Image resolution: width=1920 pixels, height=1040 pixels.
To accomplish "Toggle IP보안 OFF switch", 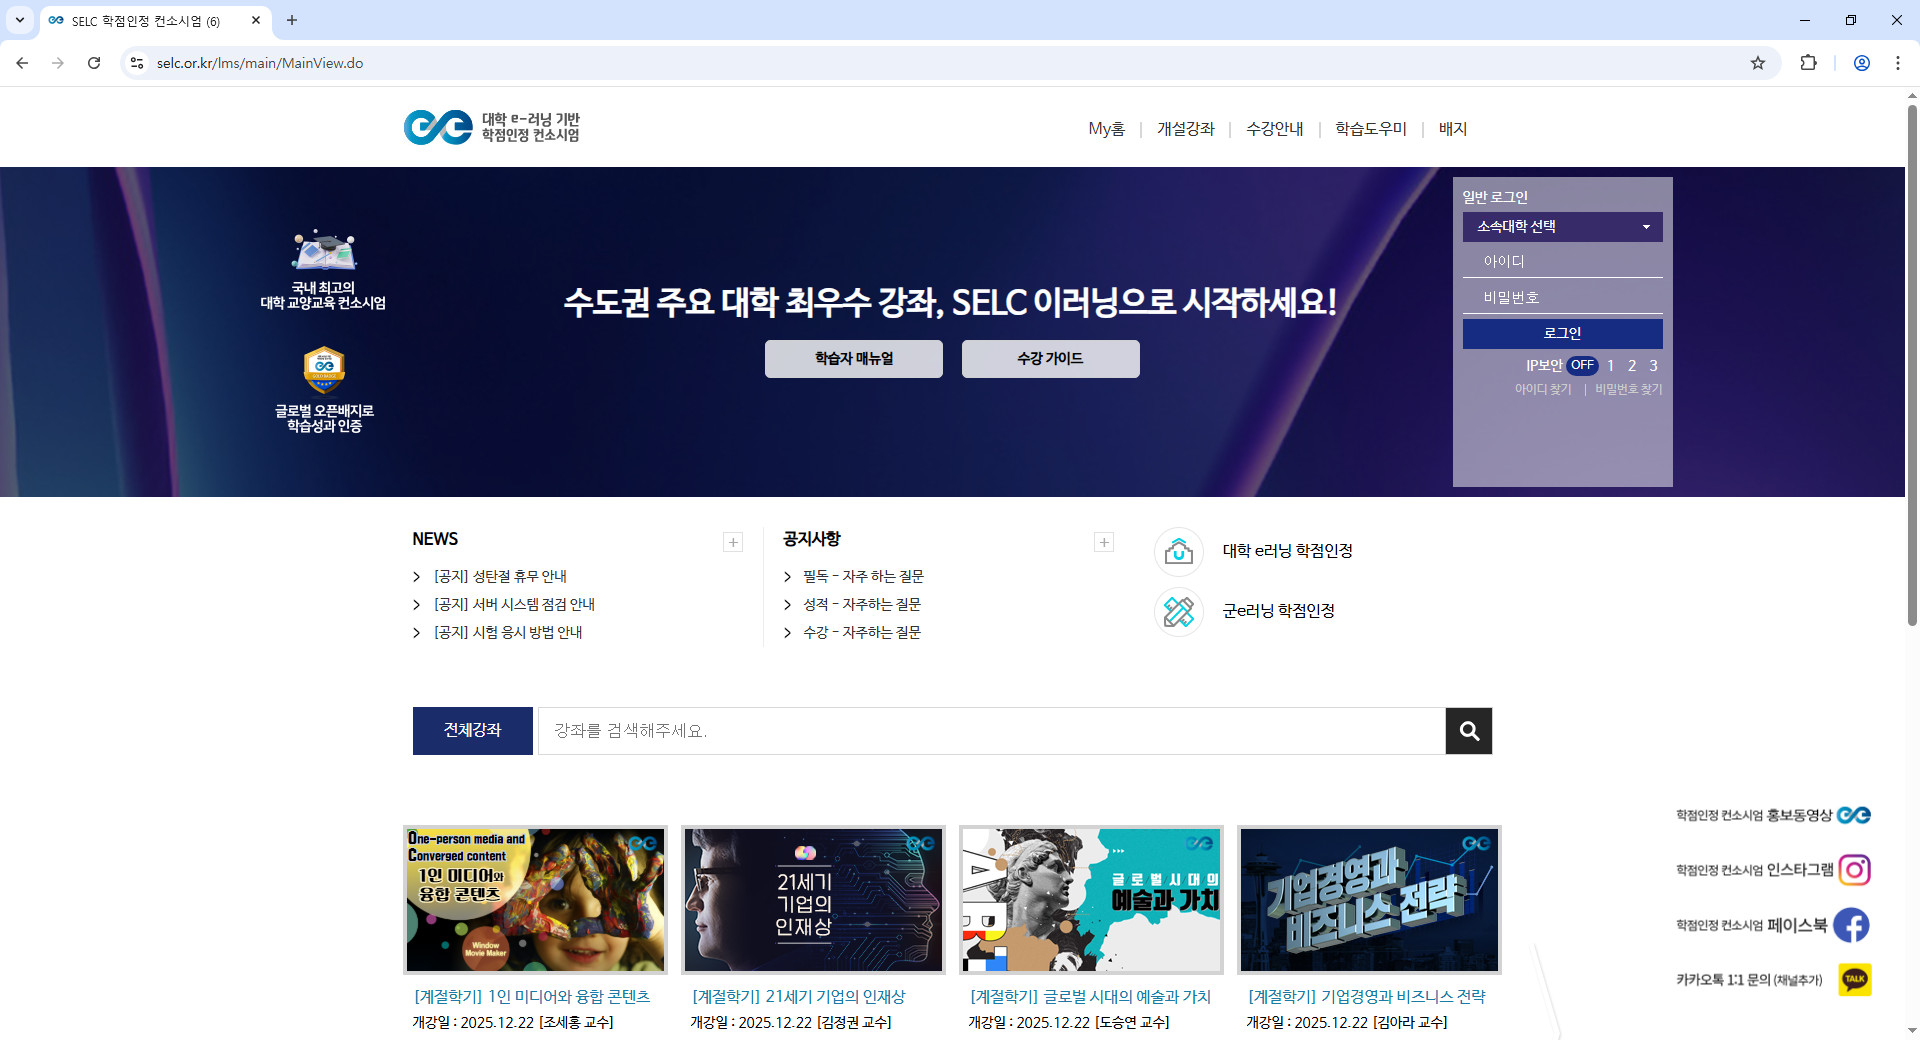I will pos(1582,365).
